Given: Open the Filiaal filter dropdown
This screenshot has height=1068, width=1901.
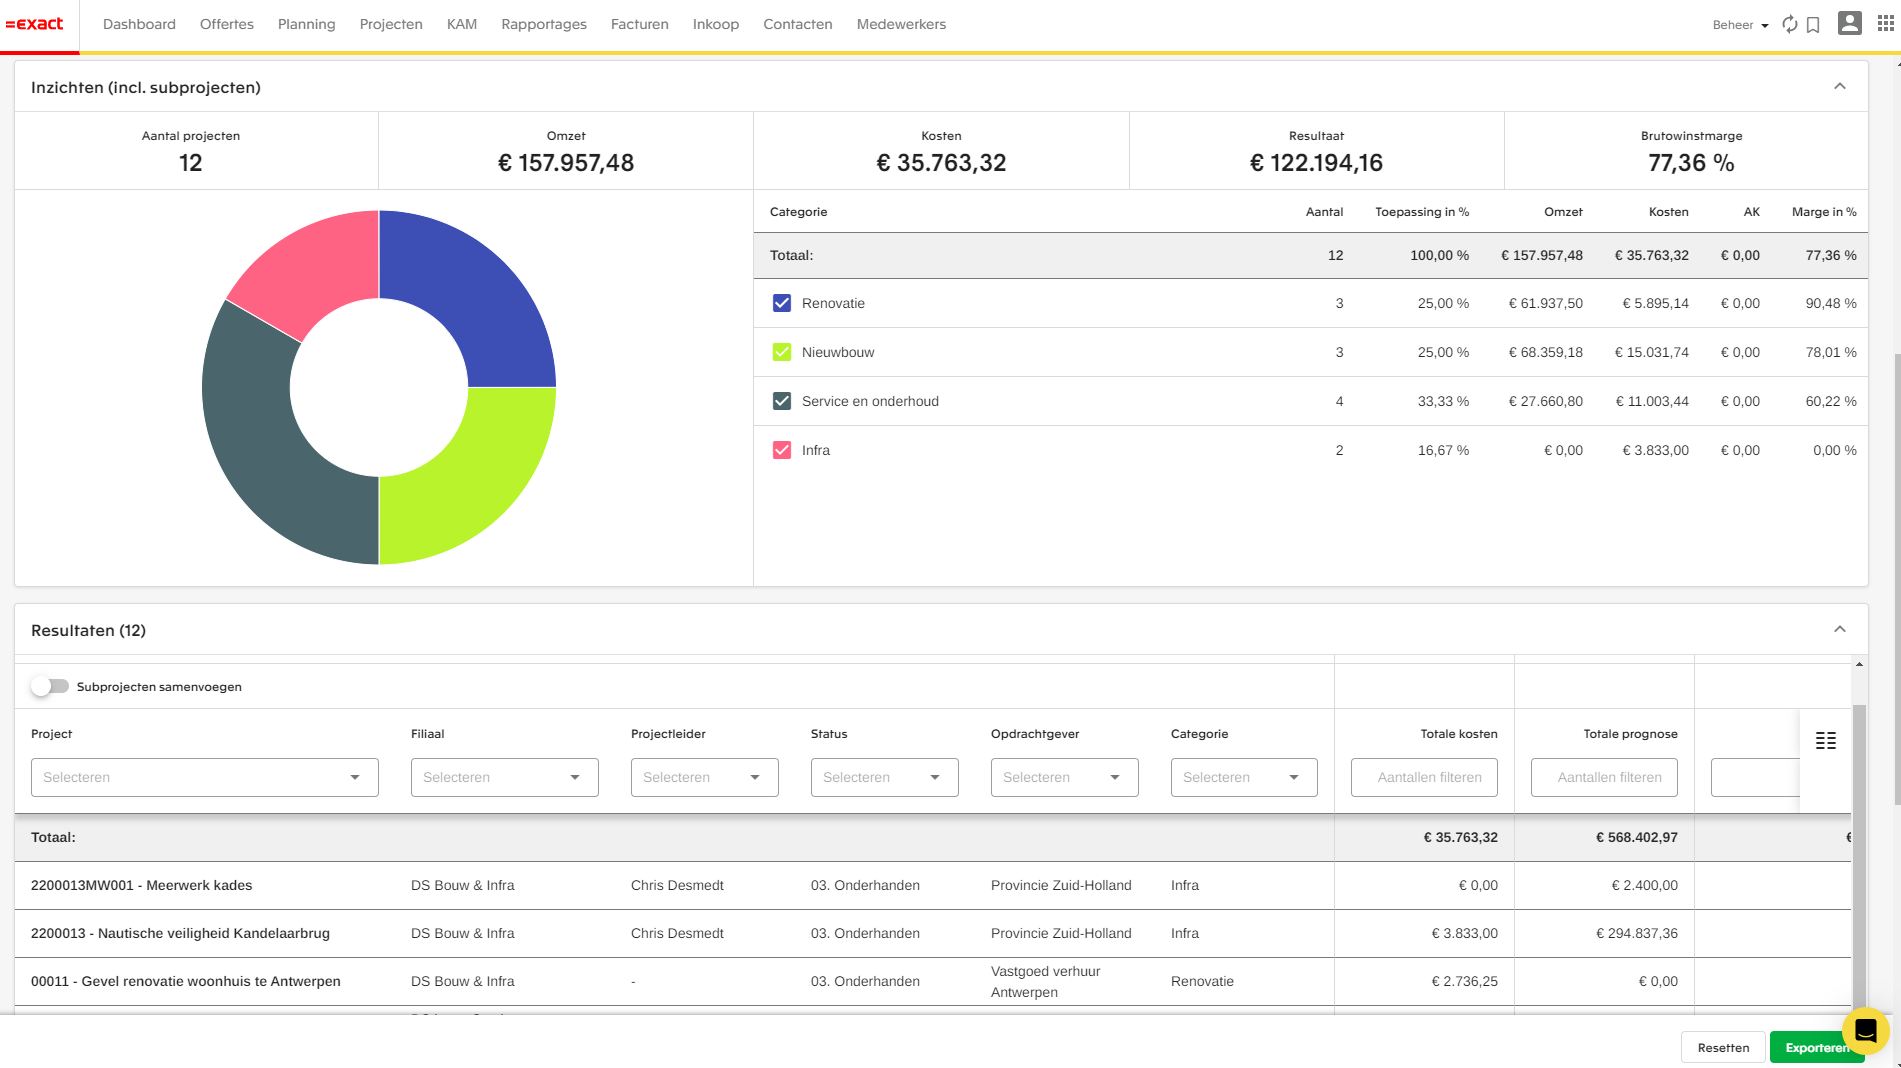Looking at the screenshot, I should pyautogui.click(x=505, y=777).
